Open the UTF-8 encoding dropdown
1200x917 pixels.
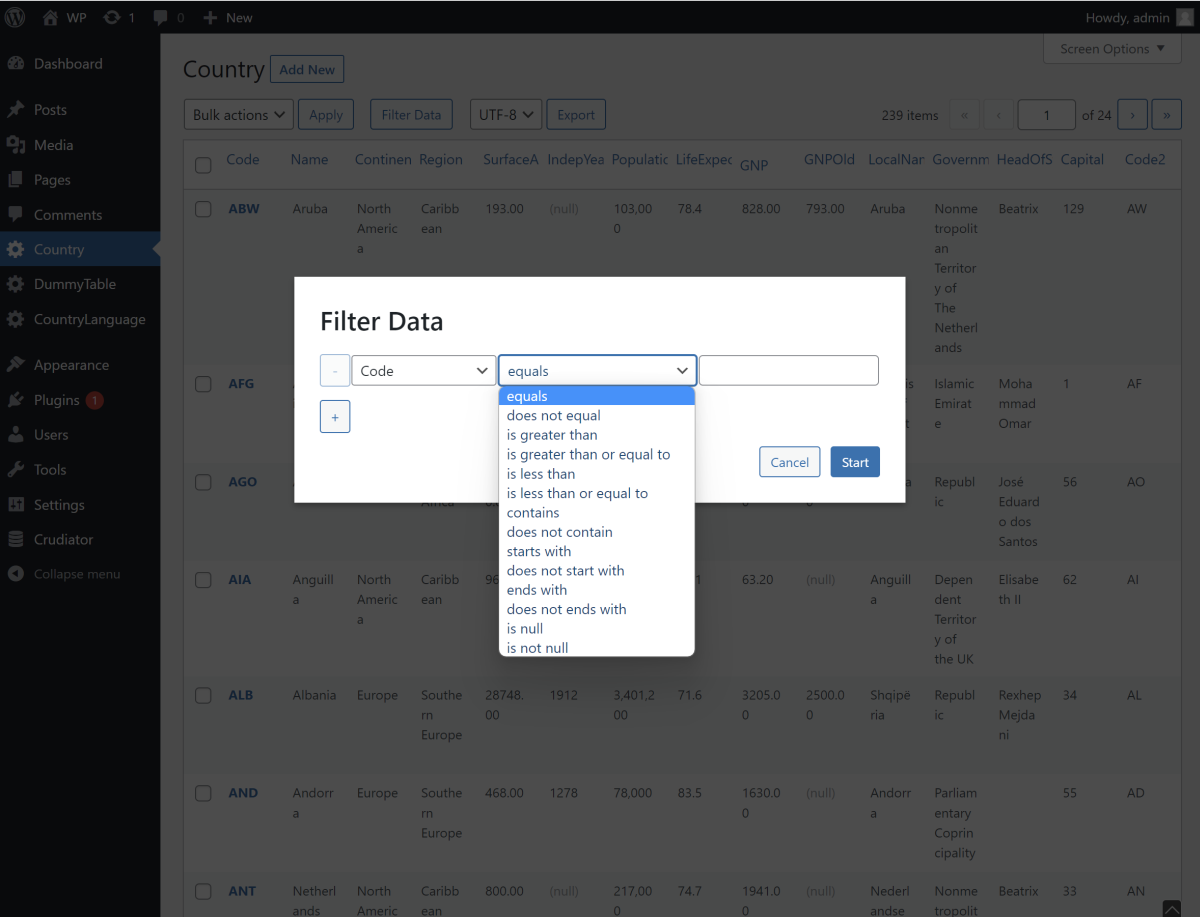pos(506,115)
